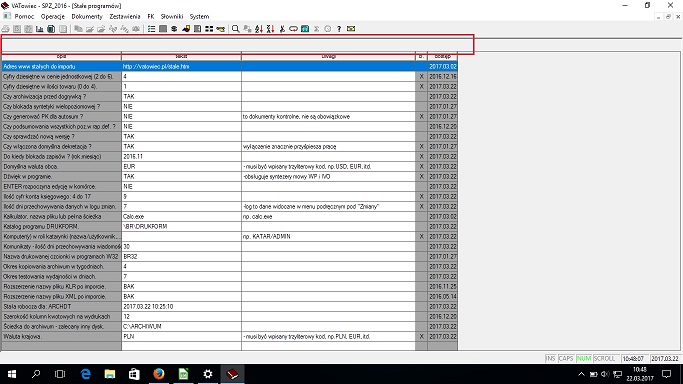Toggle X mark in 'Domyślna waluta obca' row
683x384 pixels.
[421, 166]
